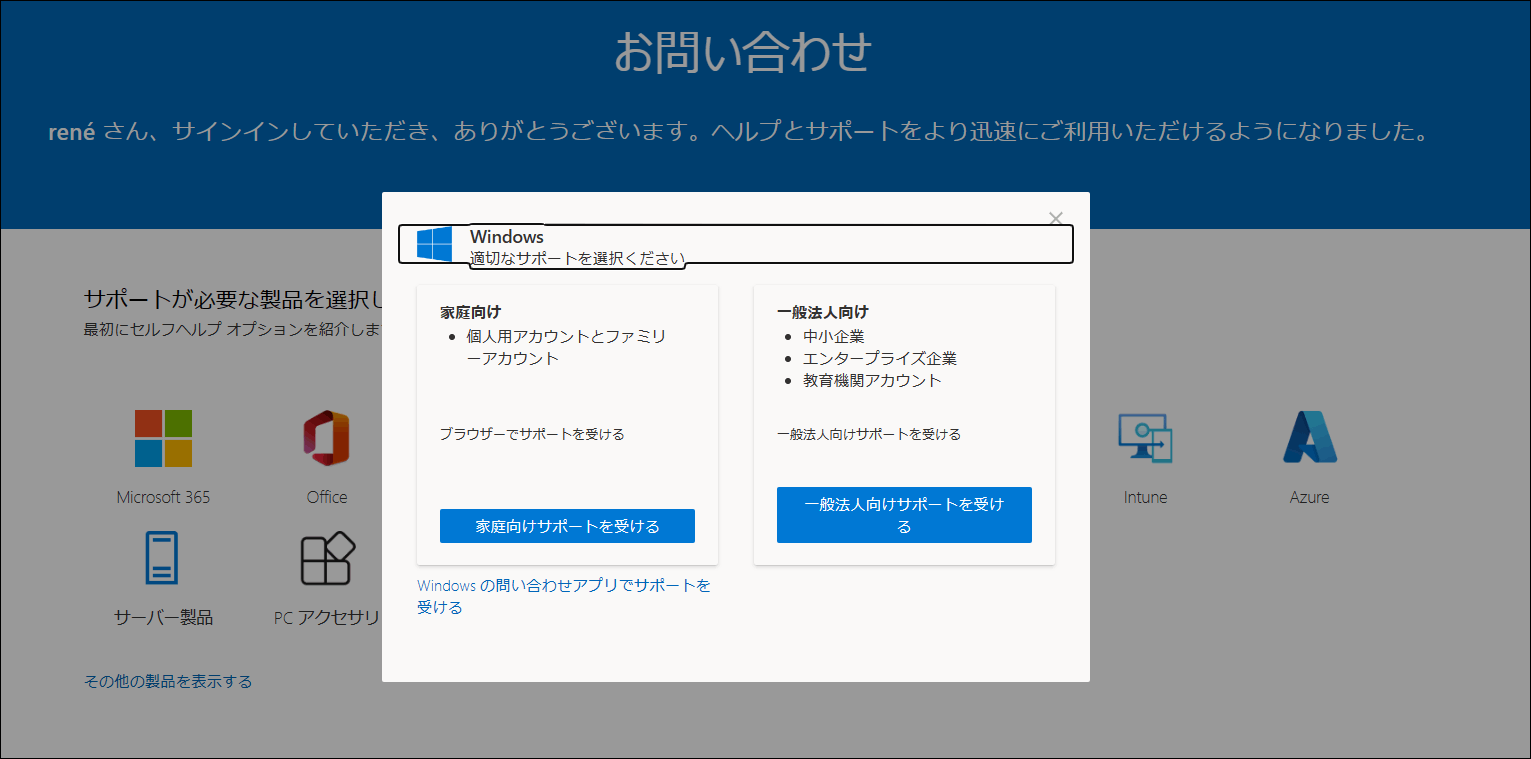Close the Windows support dialog with X
This screenshot has width=1531, height=759.
(x=1055, y=218)
